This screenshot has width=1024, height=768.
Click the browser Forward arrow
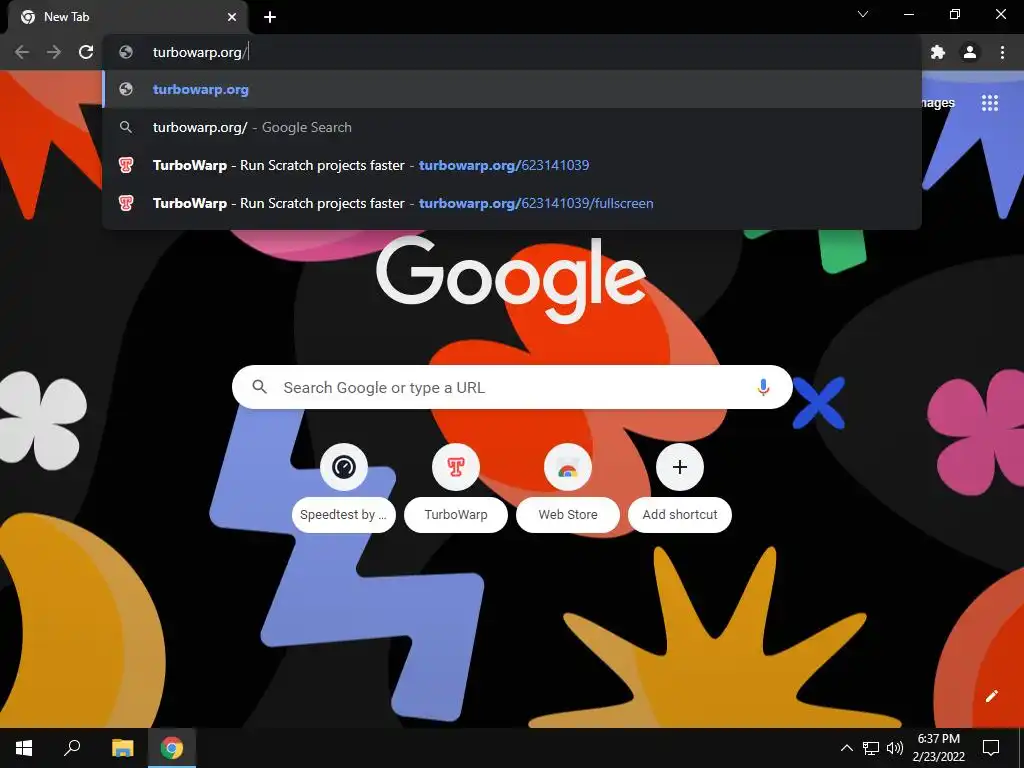point(54,52)
